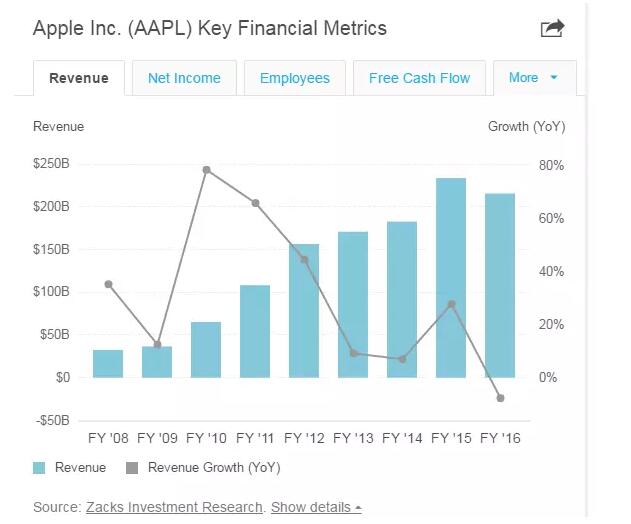Screen dimensions: 631x524
Task: Click the FY '11 revenue bar
Action: tap(255, 332)
